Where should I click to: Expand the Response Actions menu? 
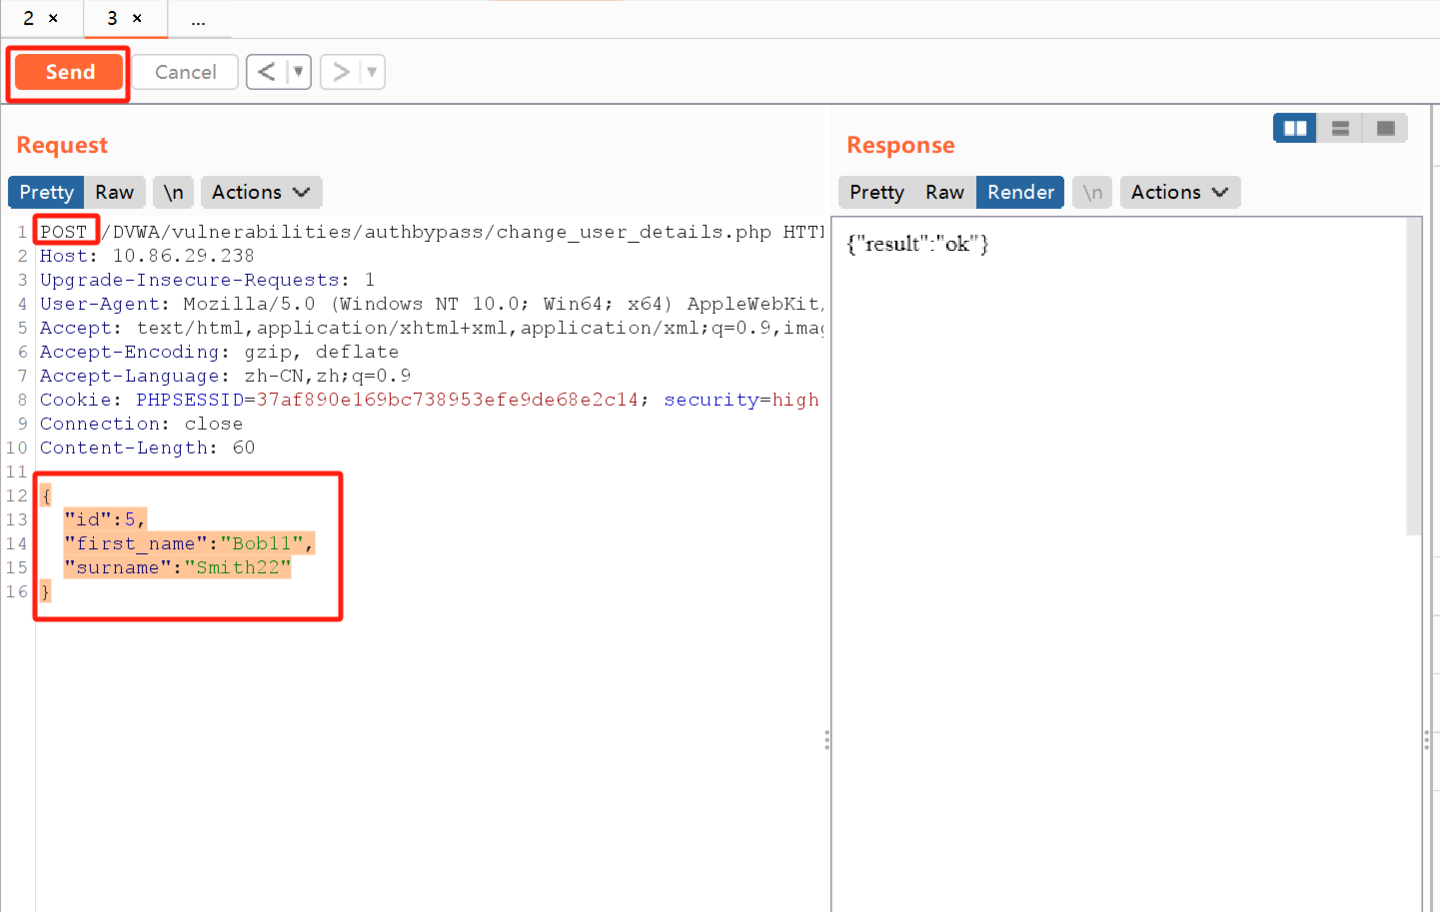(1179, 192)
